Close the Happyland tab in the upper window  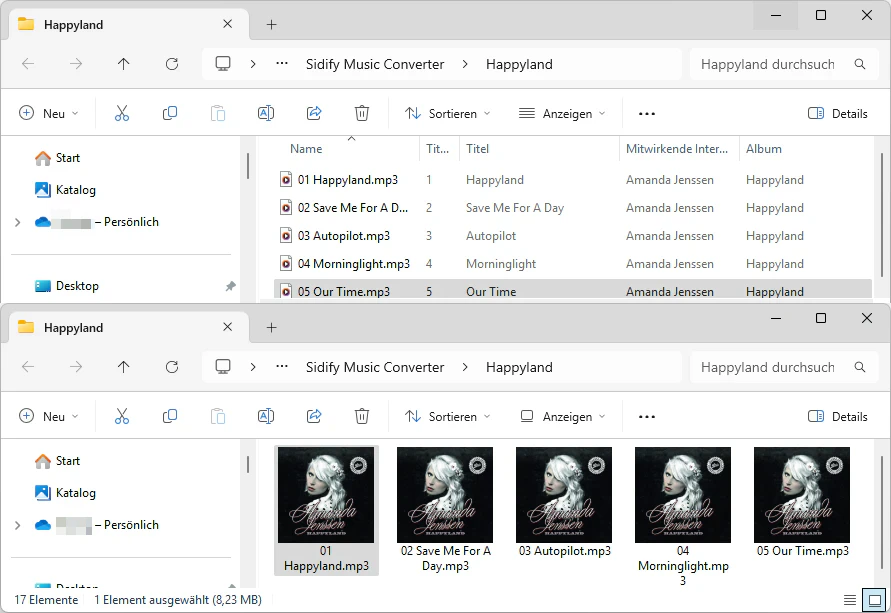coord(227,24)
